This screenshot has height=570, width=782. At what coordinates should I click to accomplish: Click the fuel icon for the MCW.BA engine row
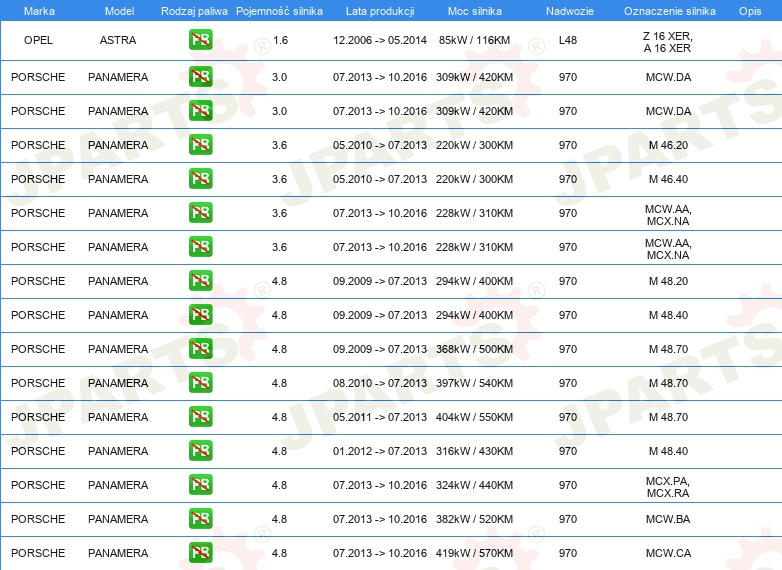tap(200, 519)
